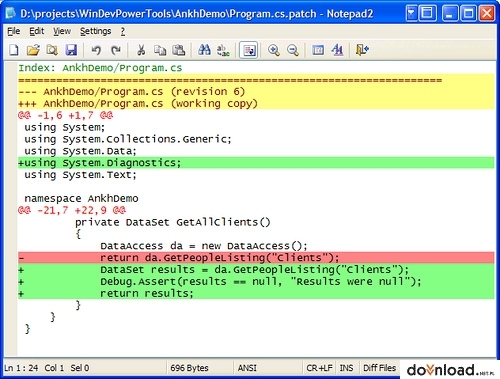Zoom out with the magnifier minus icon

pyautogui.click(x=293, y=50)
